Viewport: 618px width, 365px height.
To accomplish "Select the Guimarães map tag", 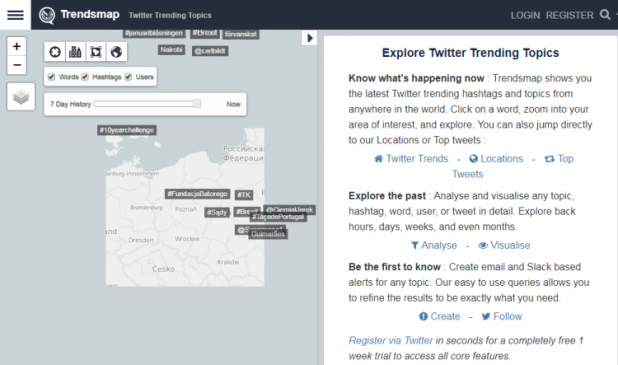I will click(268, 234).
